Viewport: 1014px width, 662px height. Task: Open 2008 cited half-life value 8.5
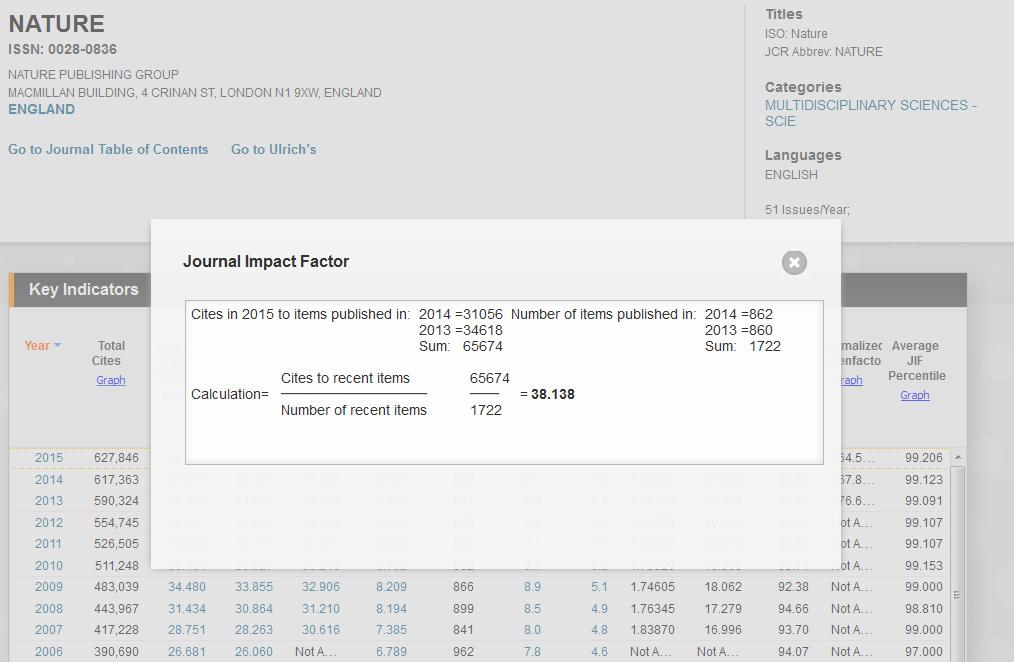532,608
